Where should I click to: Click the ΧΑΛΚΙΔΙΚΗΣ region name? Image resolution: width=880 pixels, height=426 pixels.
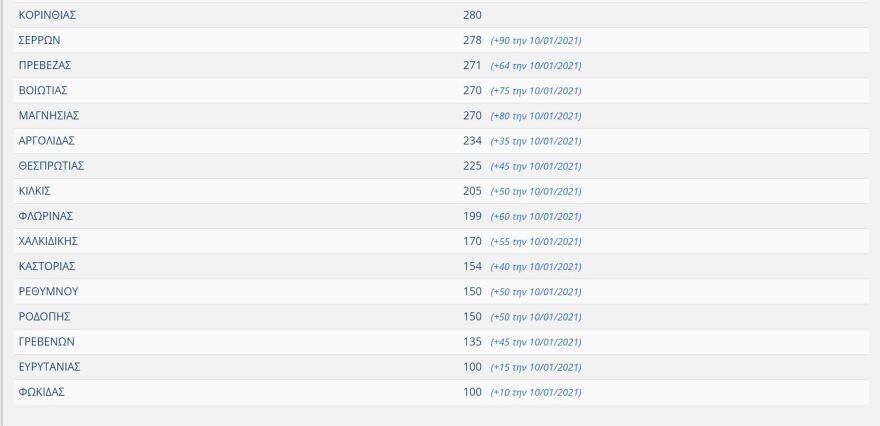pyautogui.click(x=49, y=241)
